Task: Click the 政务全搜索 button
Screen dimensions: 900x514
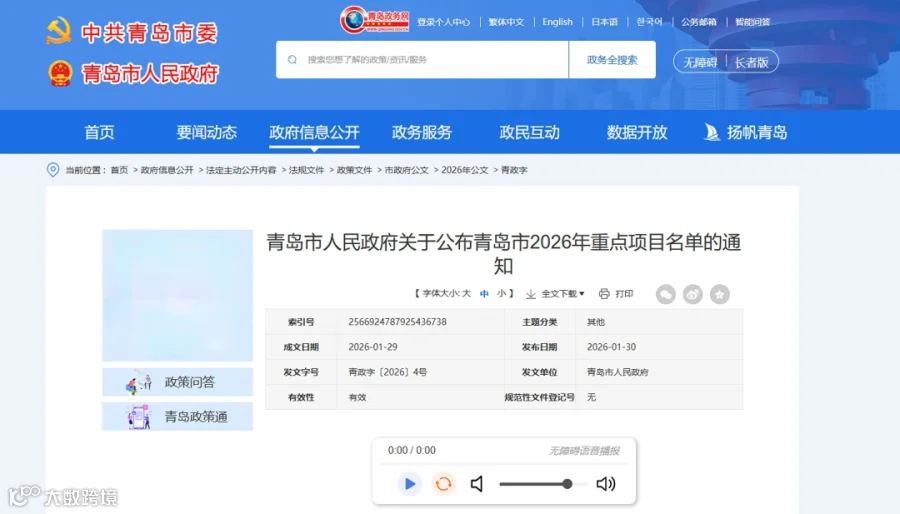Action: click(x=612, y=60)
